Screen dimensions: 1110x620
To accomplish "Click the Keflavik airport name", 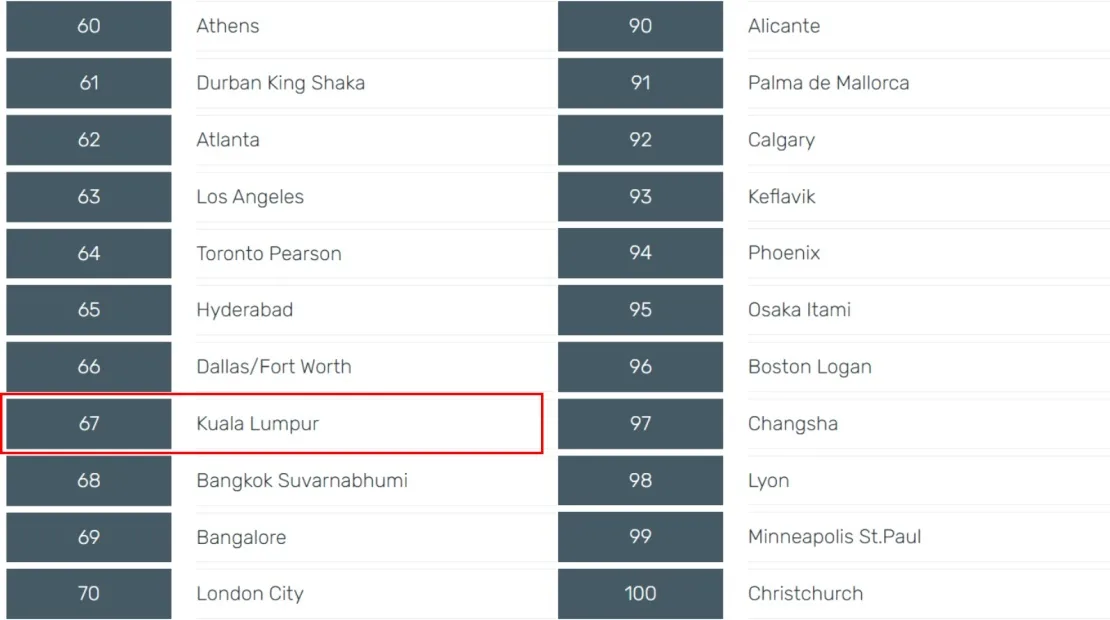I will (x=782, y=197).
